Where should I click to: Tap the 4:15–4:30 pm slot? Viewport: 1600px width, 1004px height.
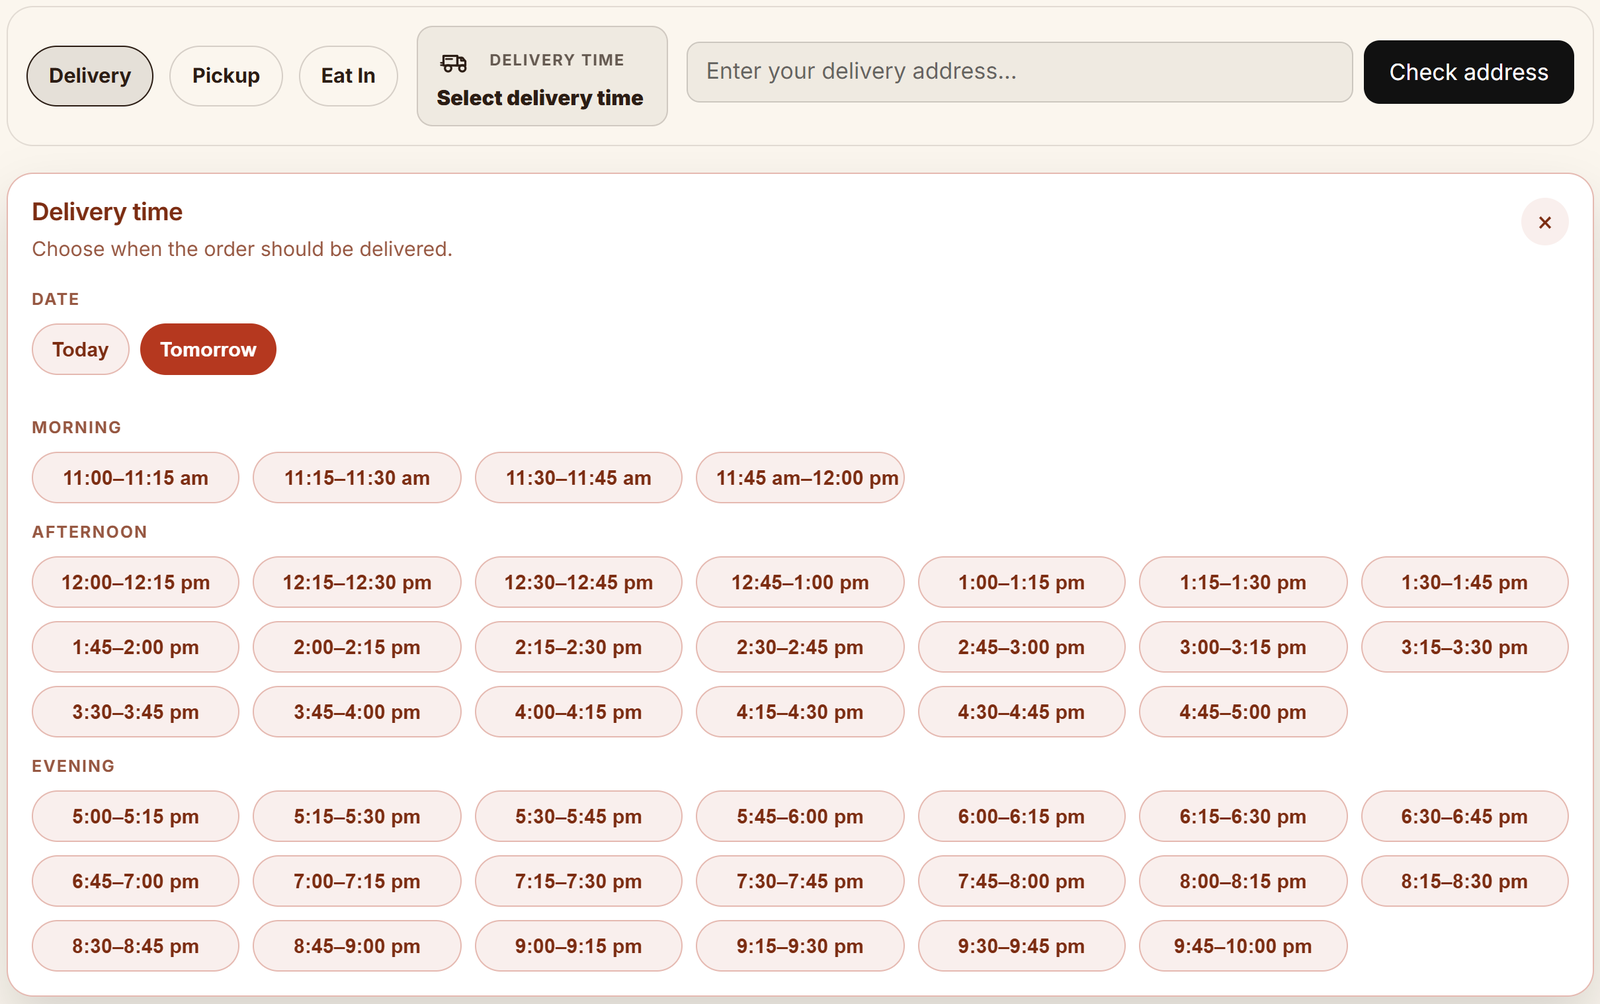coord(800,712)
